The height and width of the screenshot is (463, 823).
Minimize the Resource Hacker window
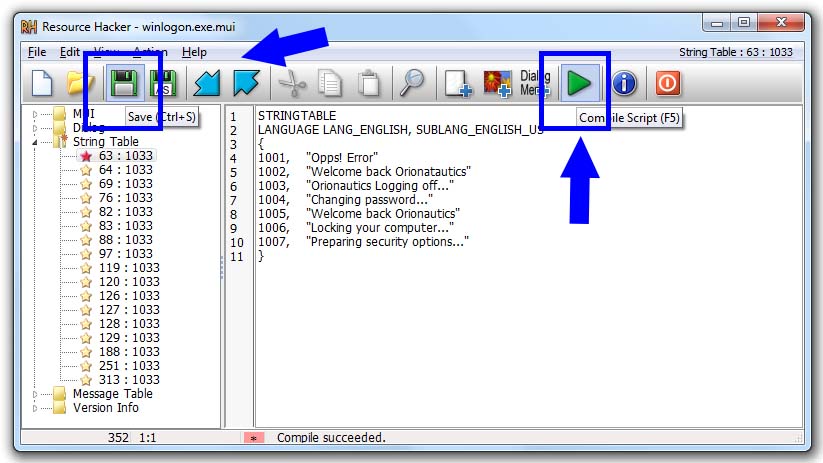click(716, 22)
